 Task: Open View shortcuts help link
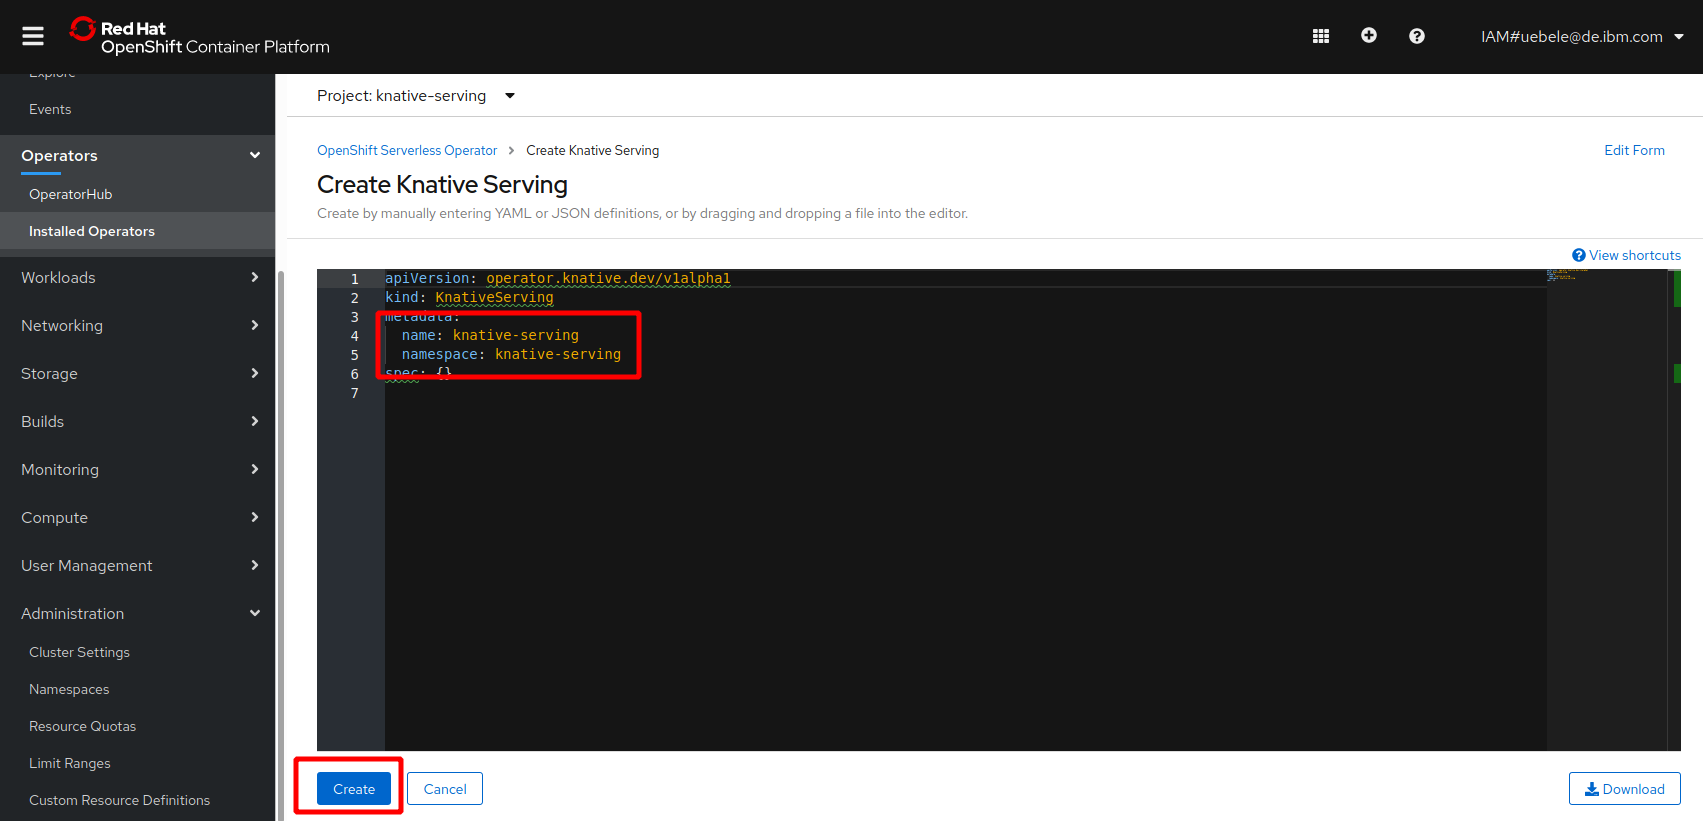pyautogui.click(x=1626, y=256)
